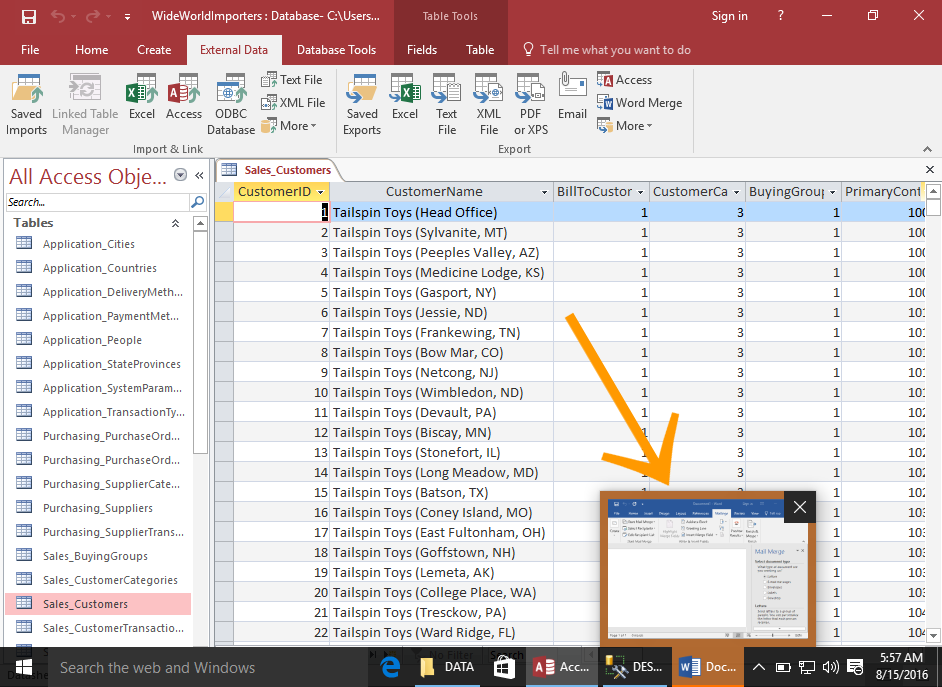The width and height of the screenshot is (942, 687).
Task: Open the Windows Start menu
Action: pos(23,667)
